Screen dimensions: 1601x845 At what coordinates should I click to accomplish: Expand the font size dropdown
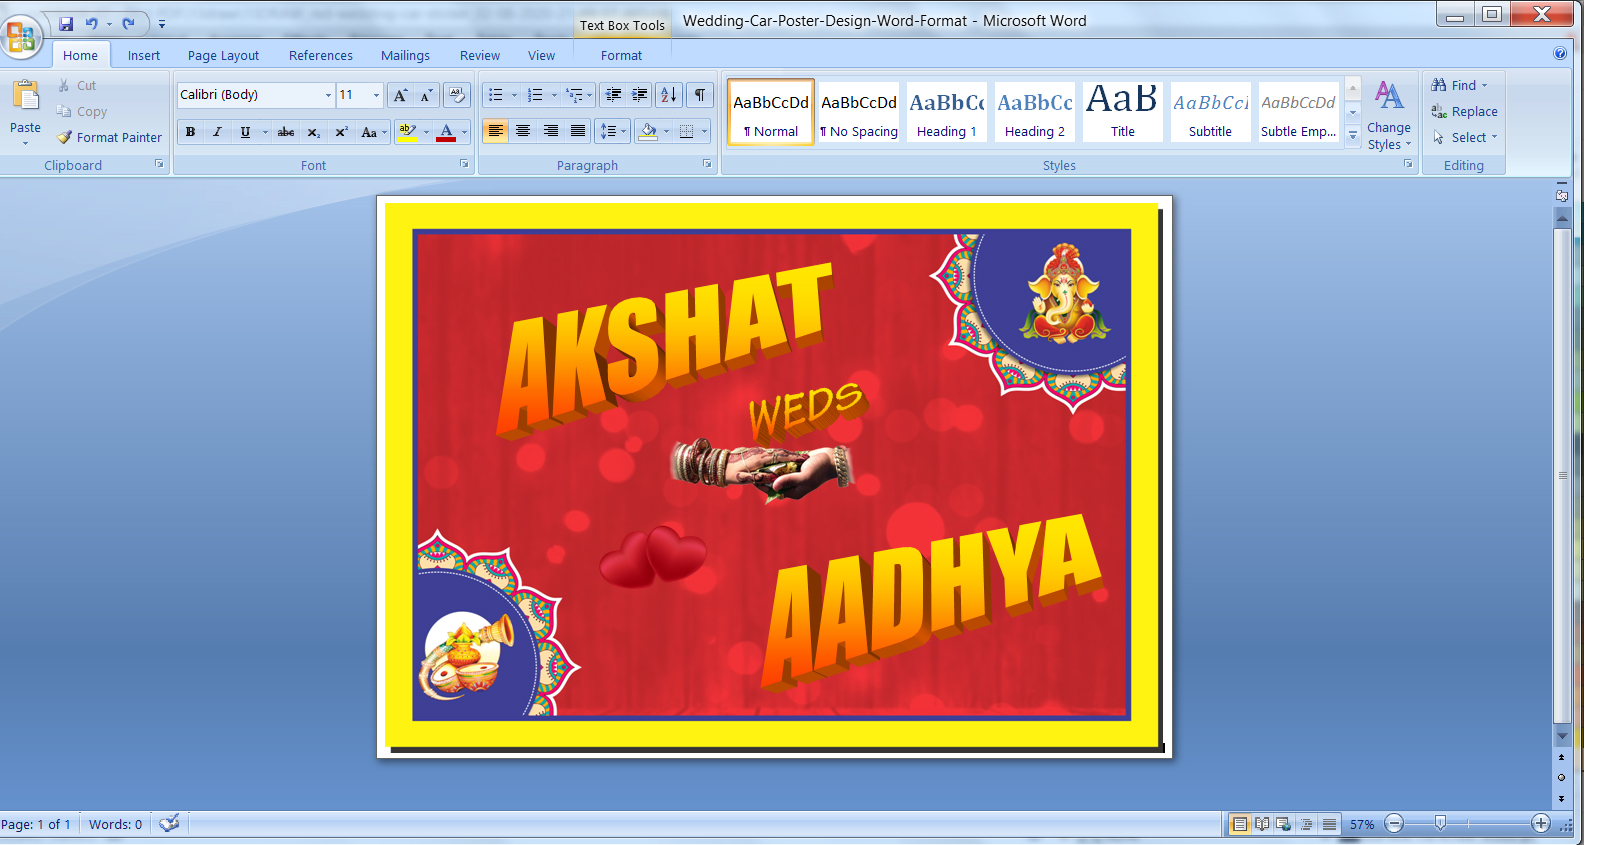[x=376, y=96]
